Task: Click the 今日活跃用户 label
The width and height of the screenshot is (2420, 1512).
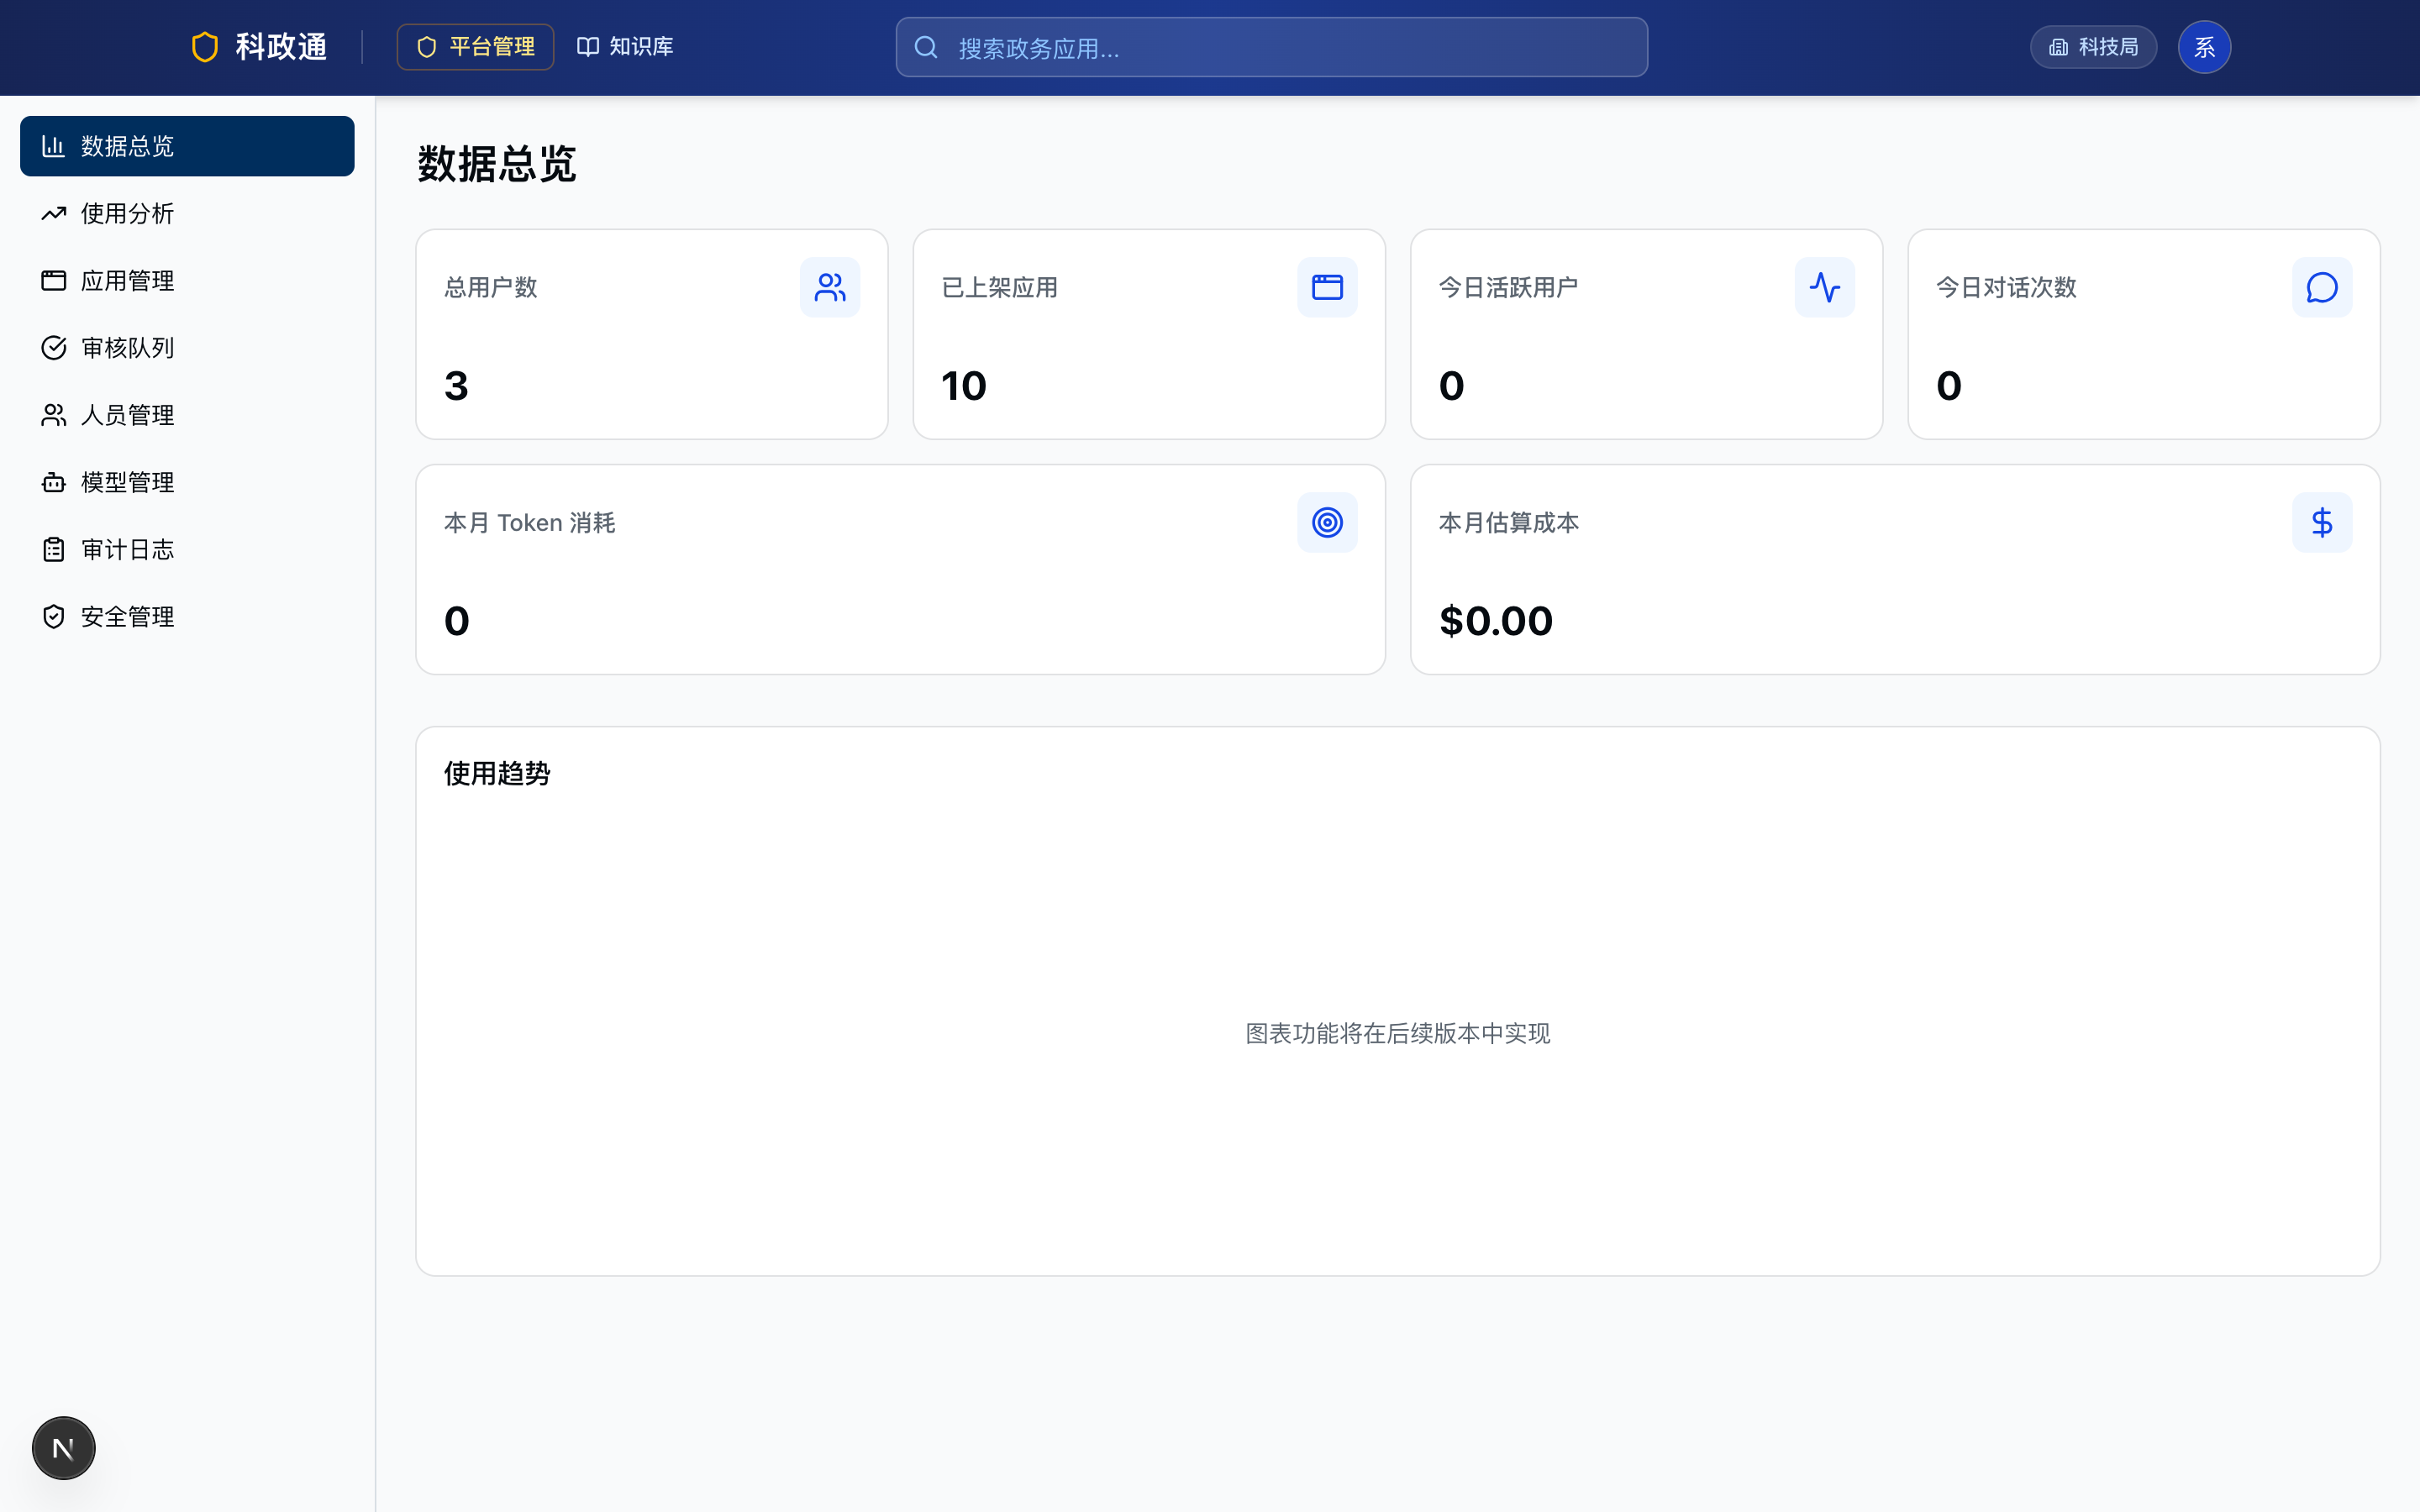Action: tap(1508, 288)
